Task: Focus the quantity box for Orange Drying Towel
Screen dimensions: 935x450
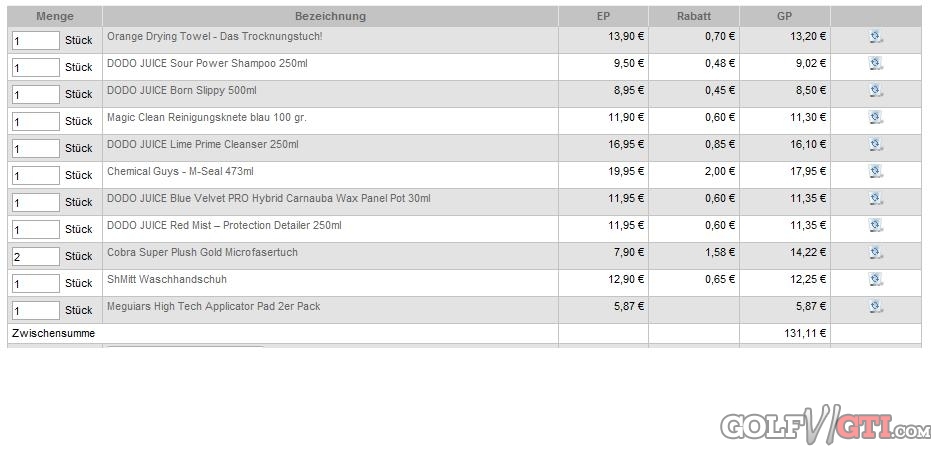Action: (x=36, y=41)
